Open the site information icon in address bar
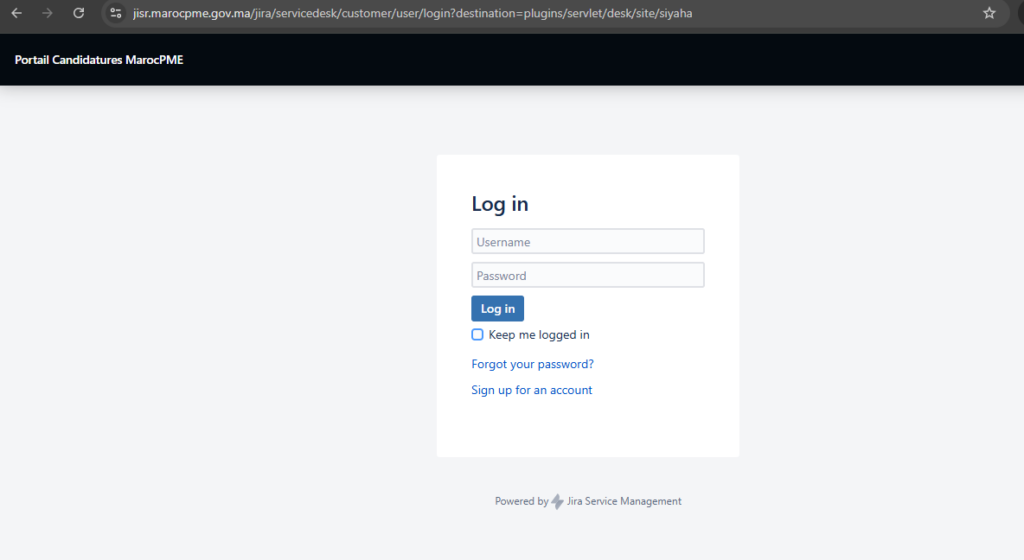Viewport: 1024px width, 560px height. coord(115,13)
